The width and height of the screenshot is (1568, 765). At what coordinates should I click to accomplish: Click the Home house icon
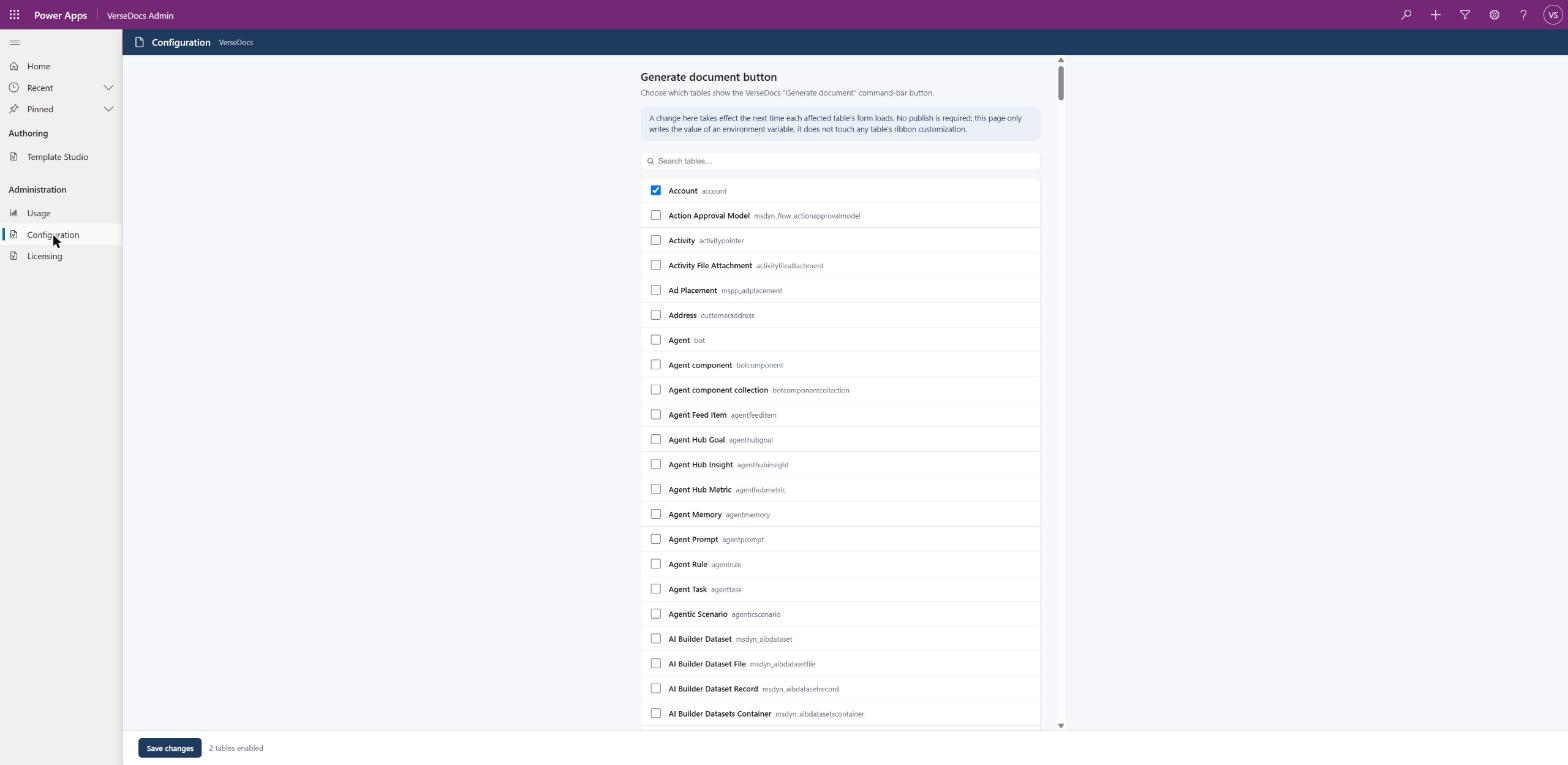(x=14, y=66)
